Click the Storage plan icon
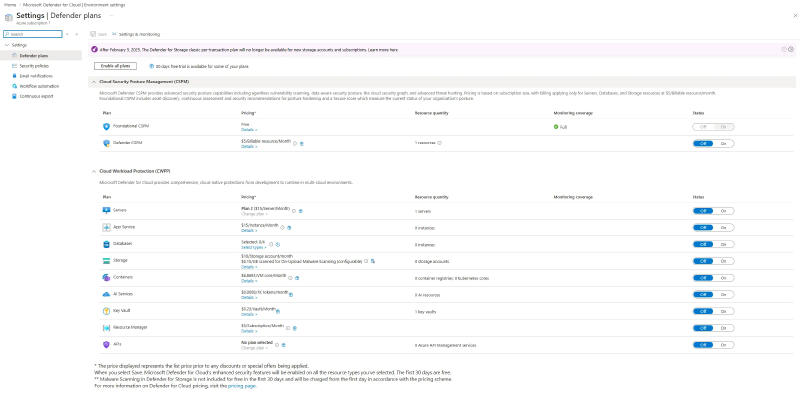The image size is (800, 396). (106, 261)
